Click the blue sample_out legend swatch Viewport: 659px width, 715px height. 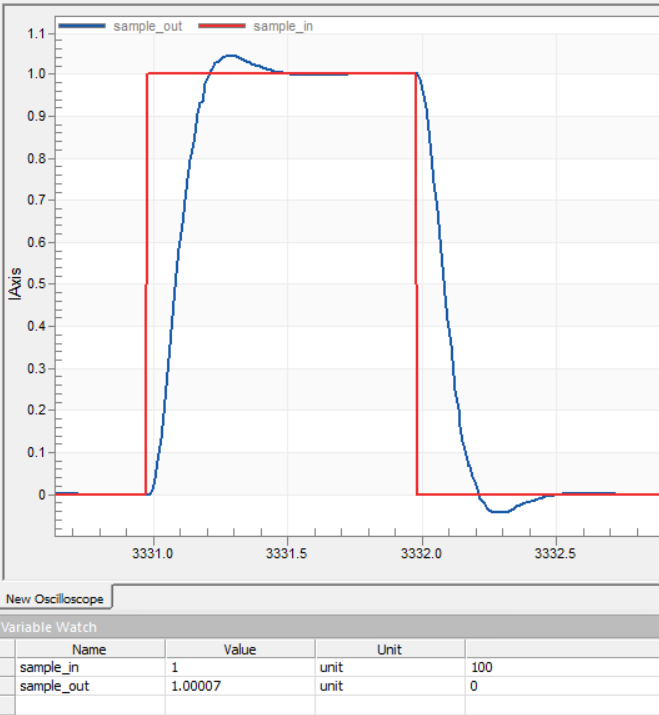tap(82, 26)
